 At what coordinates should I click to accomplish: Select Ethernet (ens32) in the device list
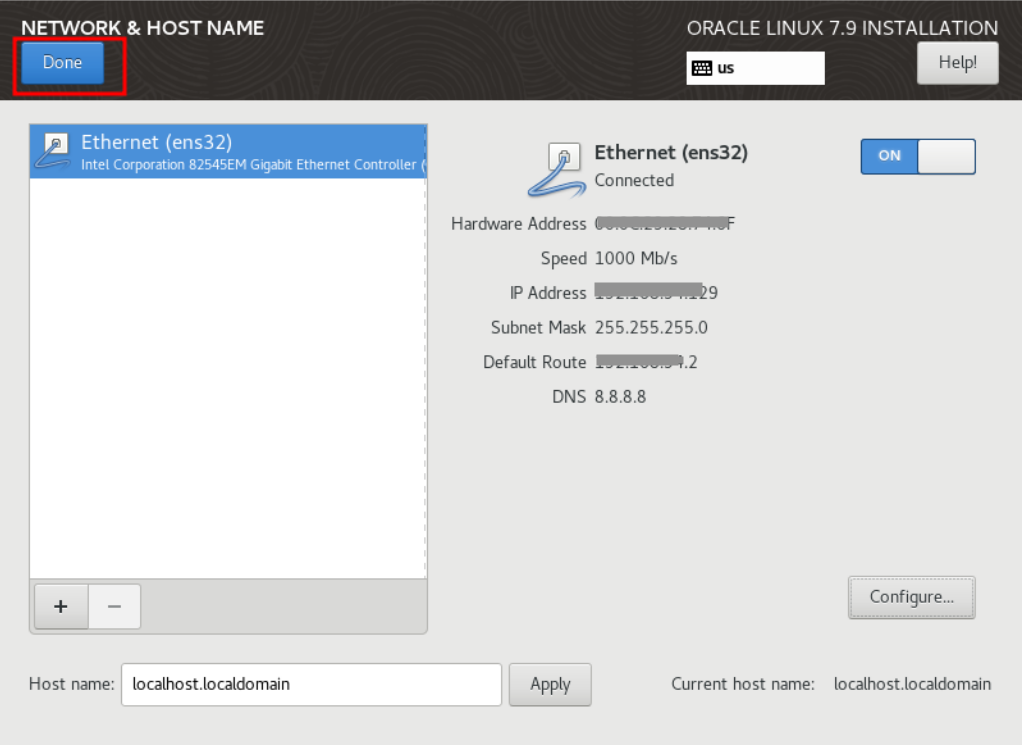pyautogui.click(x=228, y=151)
